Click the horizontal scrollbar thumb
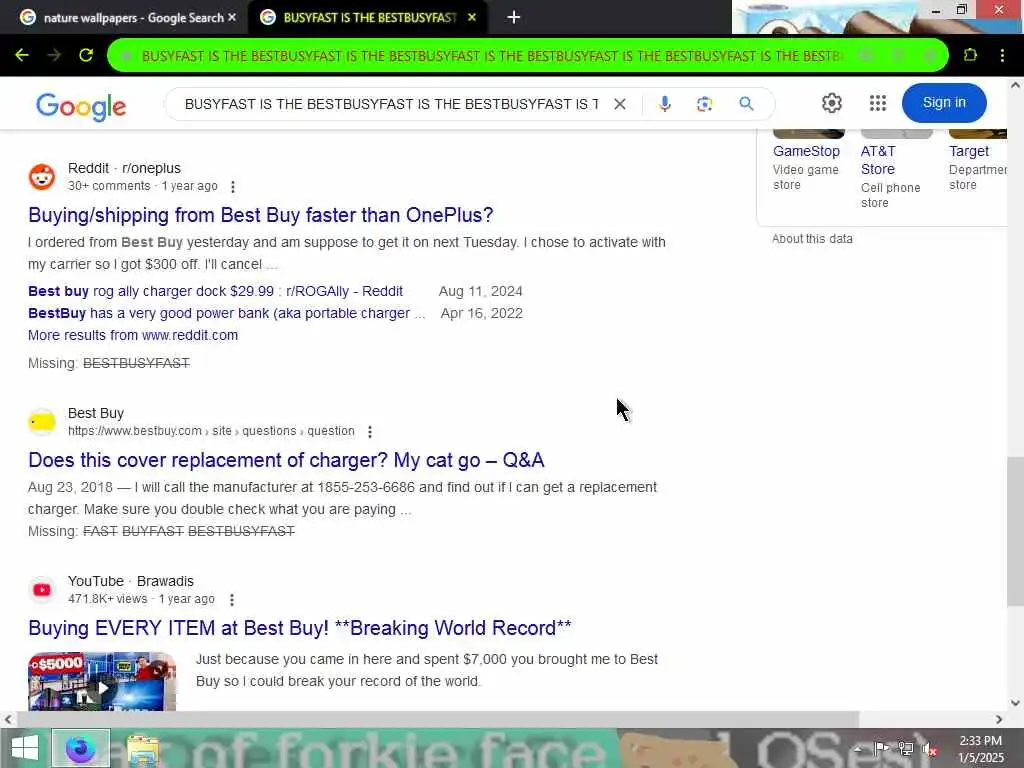Screen dimensions: 1024x768 pos(438,719)
